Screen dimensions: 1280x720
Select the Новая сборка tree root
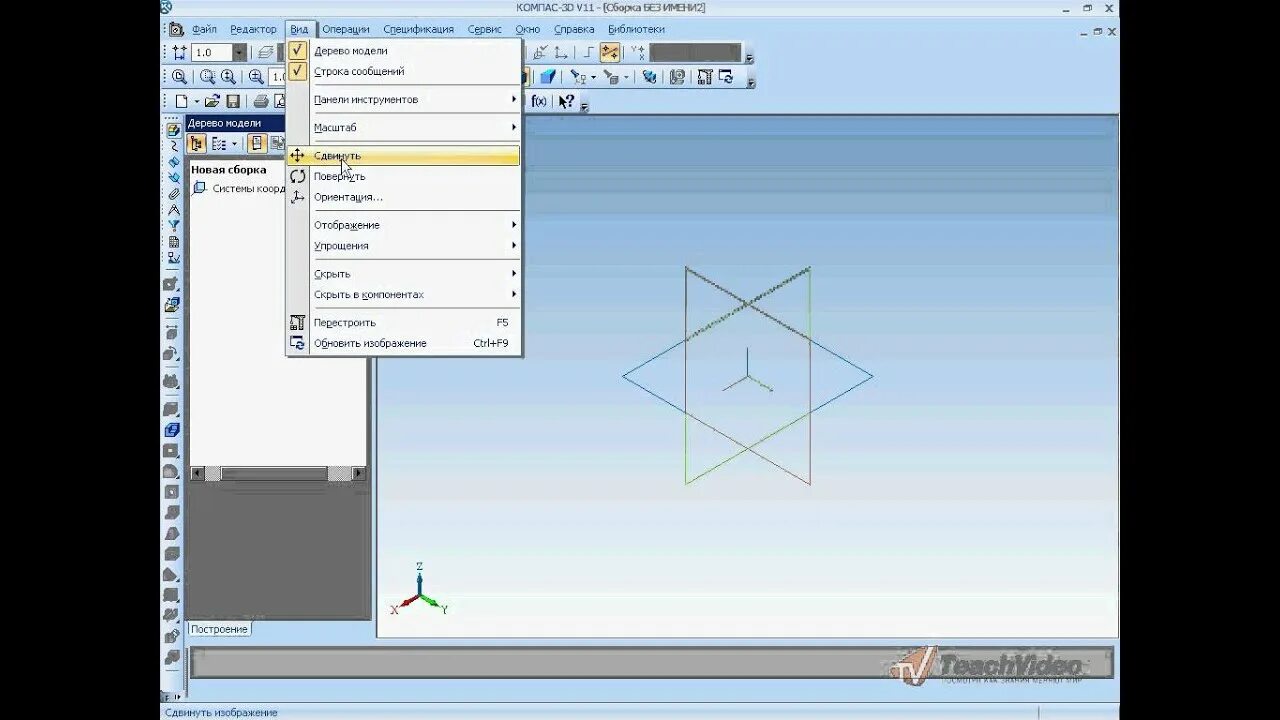click(229, 169)
